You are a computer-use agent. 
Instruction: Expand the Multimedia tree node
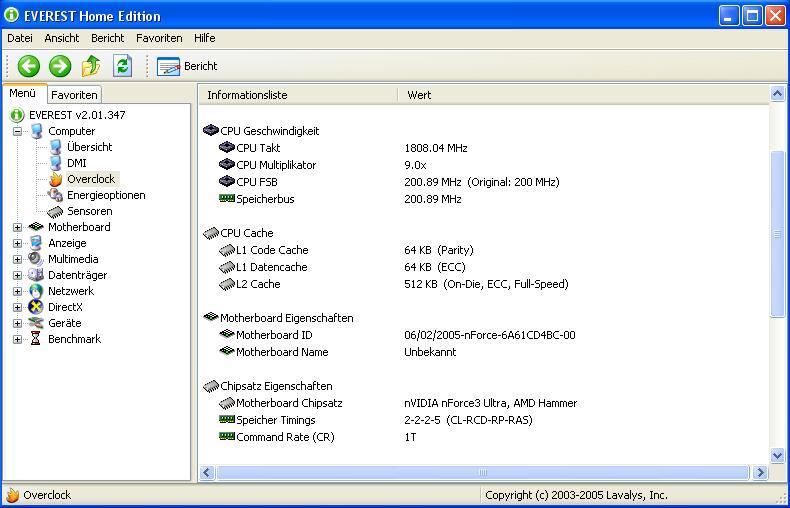click(17, 259)
